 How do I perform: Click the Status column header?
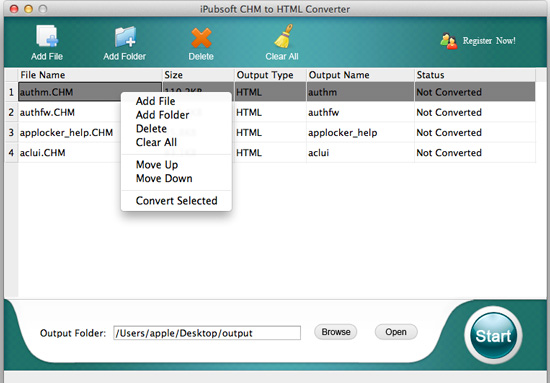[475, 75]
